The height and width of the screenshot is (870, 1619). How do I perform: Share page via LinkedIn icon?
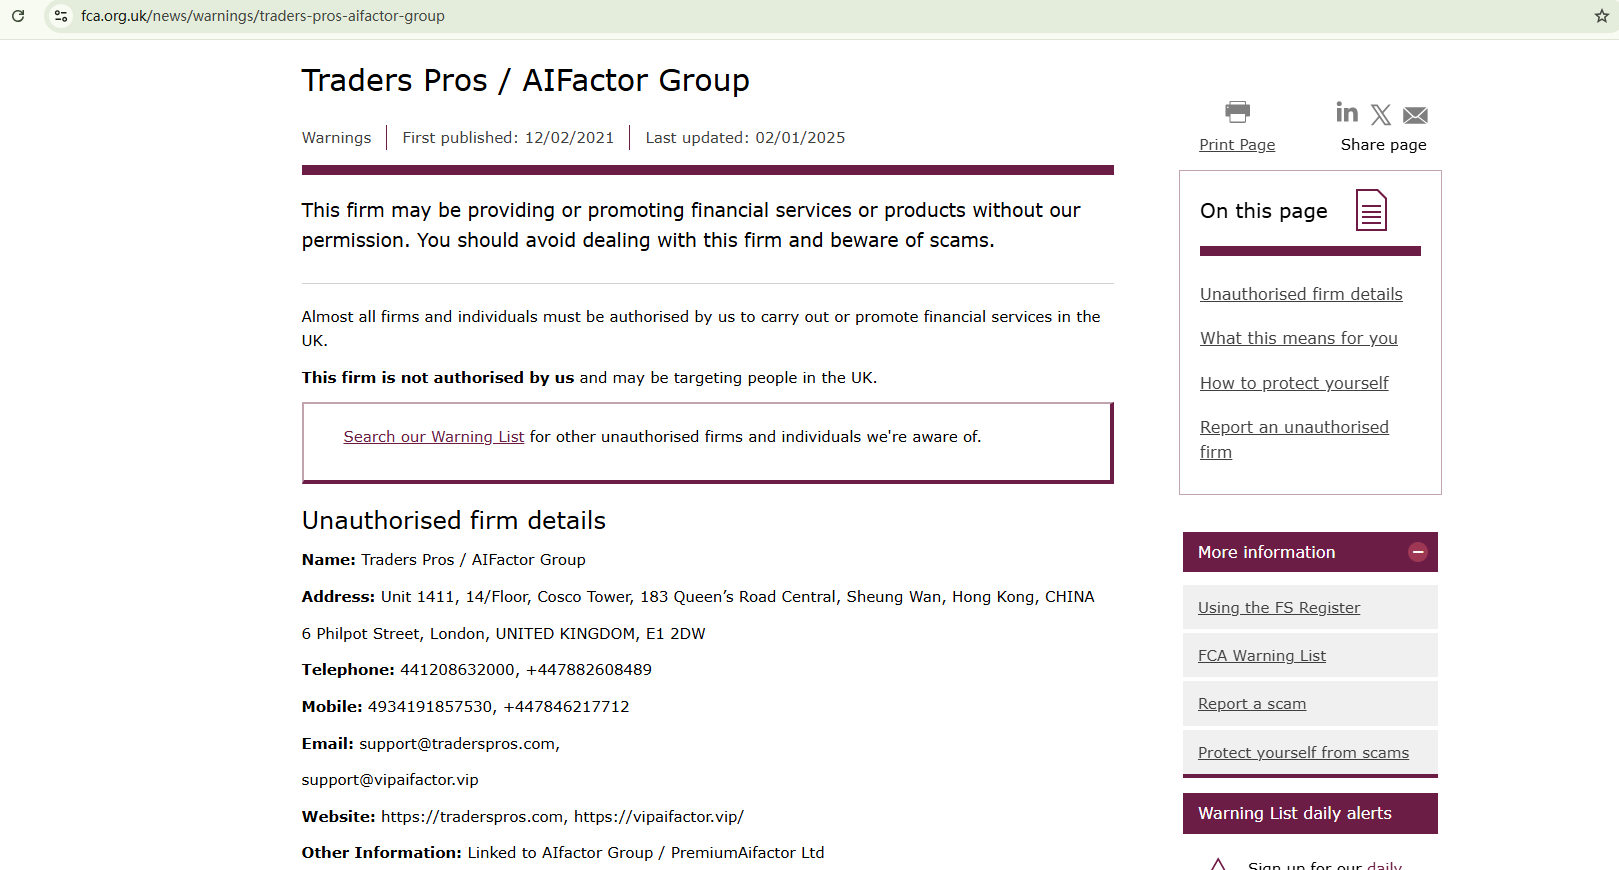[1347, 113]
